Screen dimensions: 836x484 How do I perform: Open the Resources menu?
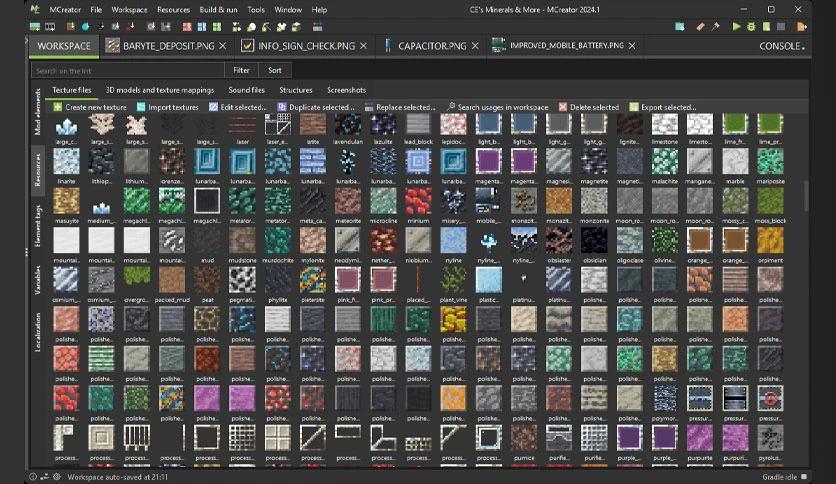click(173, 10)
